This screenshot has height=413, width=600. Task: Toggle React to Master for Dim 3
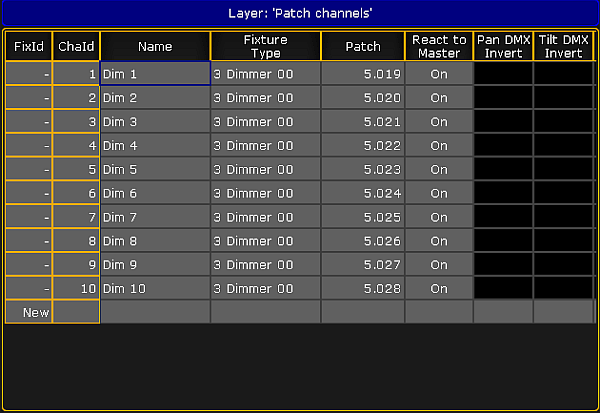click(x=439, y=121)
